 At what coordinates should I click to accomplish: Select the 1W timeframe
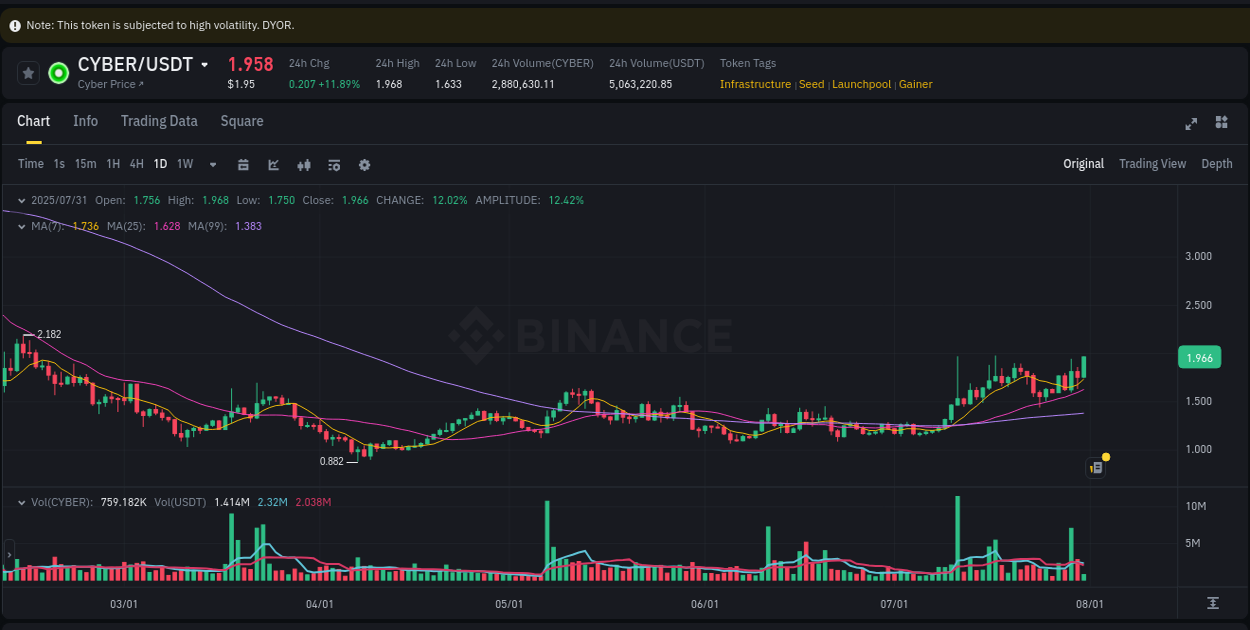click(x=184, y=164)
